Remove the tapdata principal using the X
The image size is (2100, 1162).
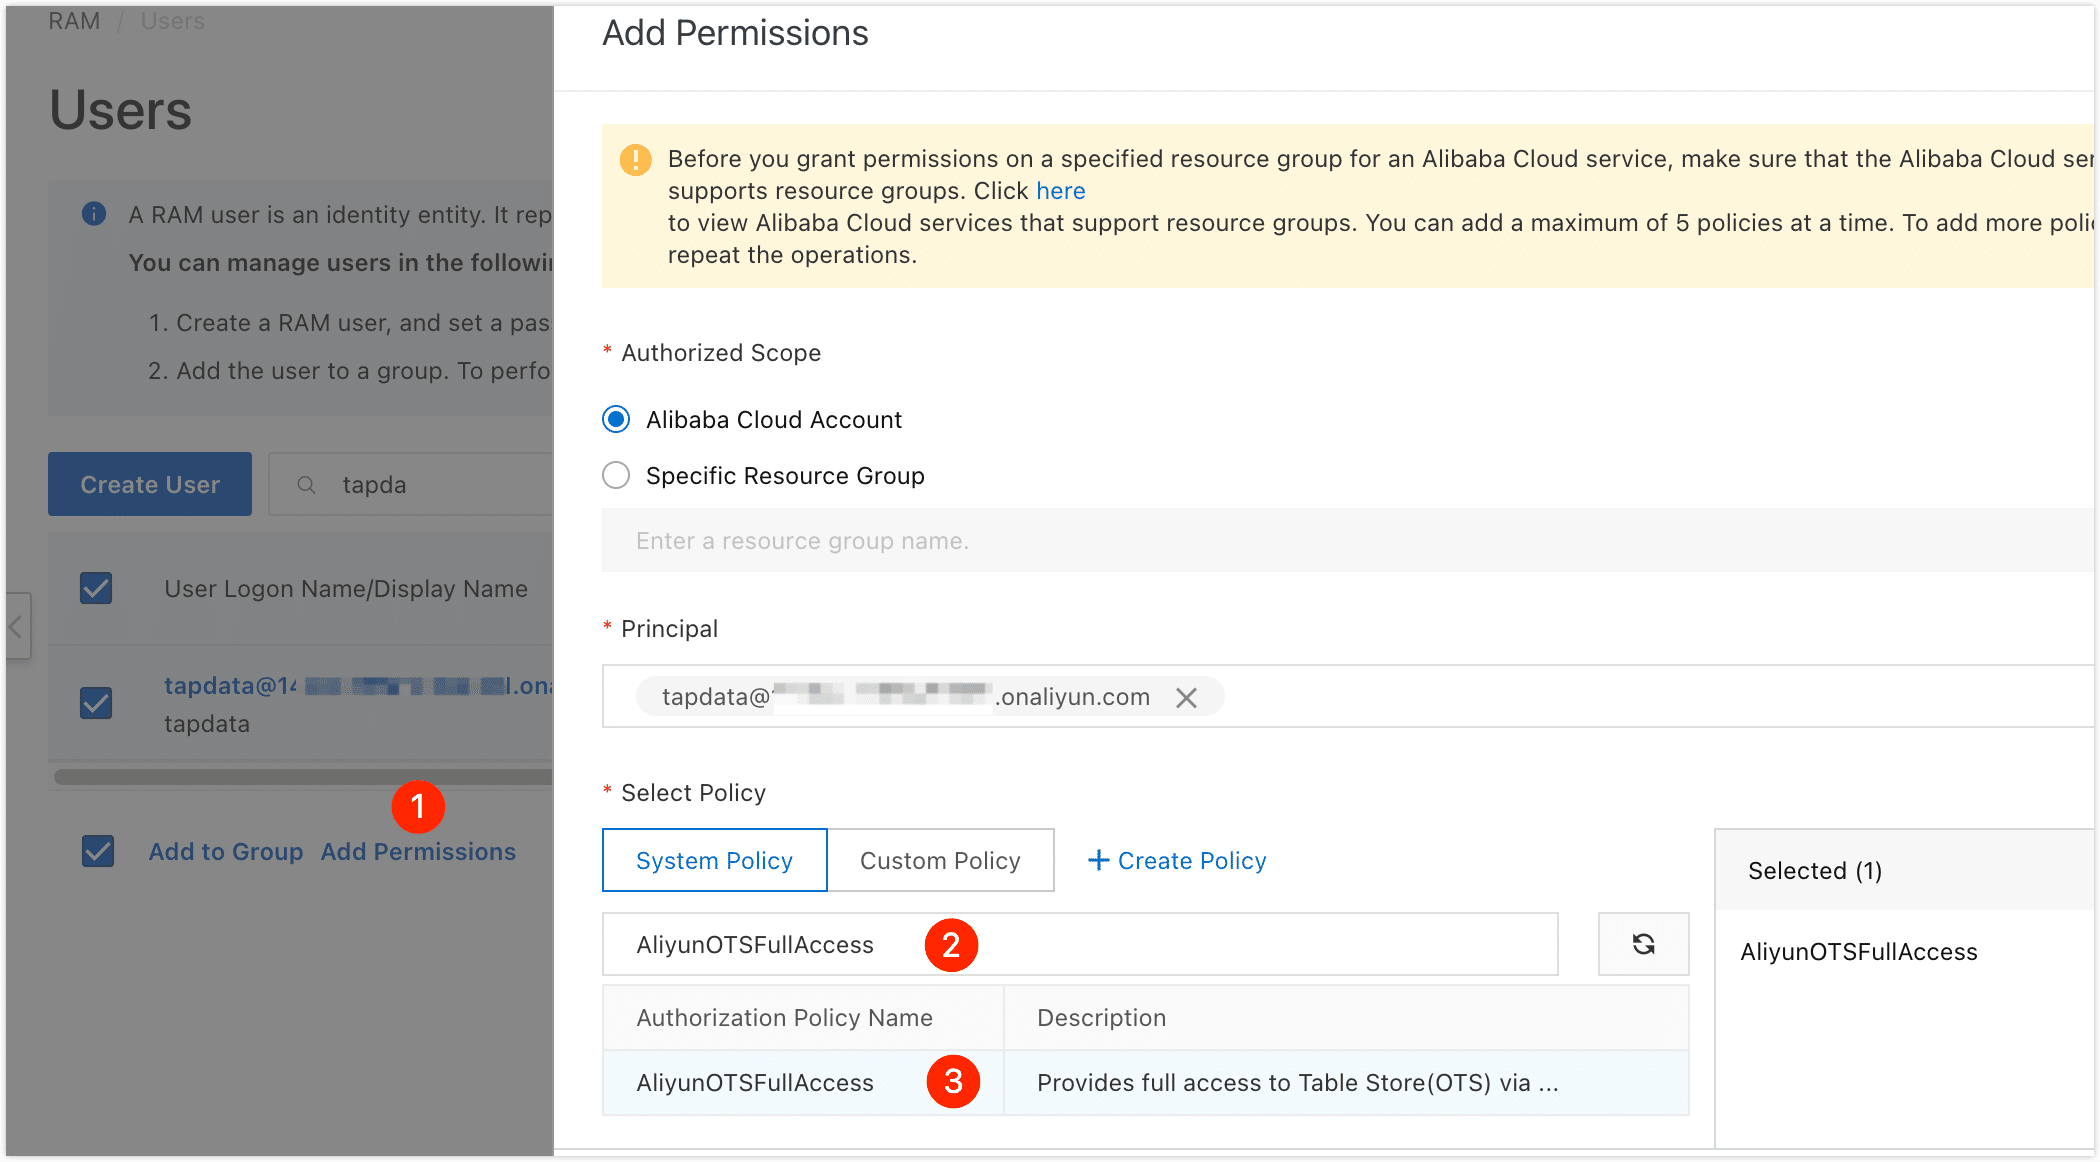pyautogui.click(x=1187, y=697)
